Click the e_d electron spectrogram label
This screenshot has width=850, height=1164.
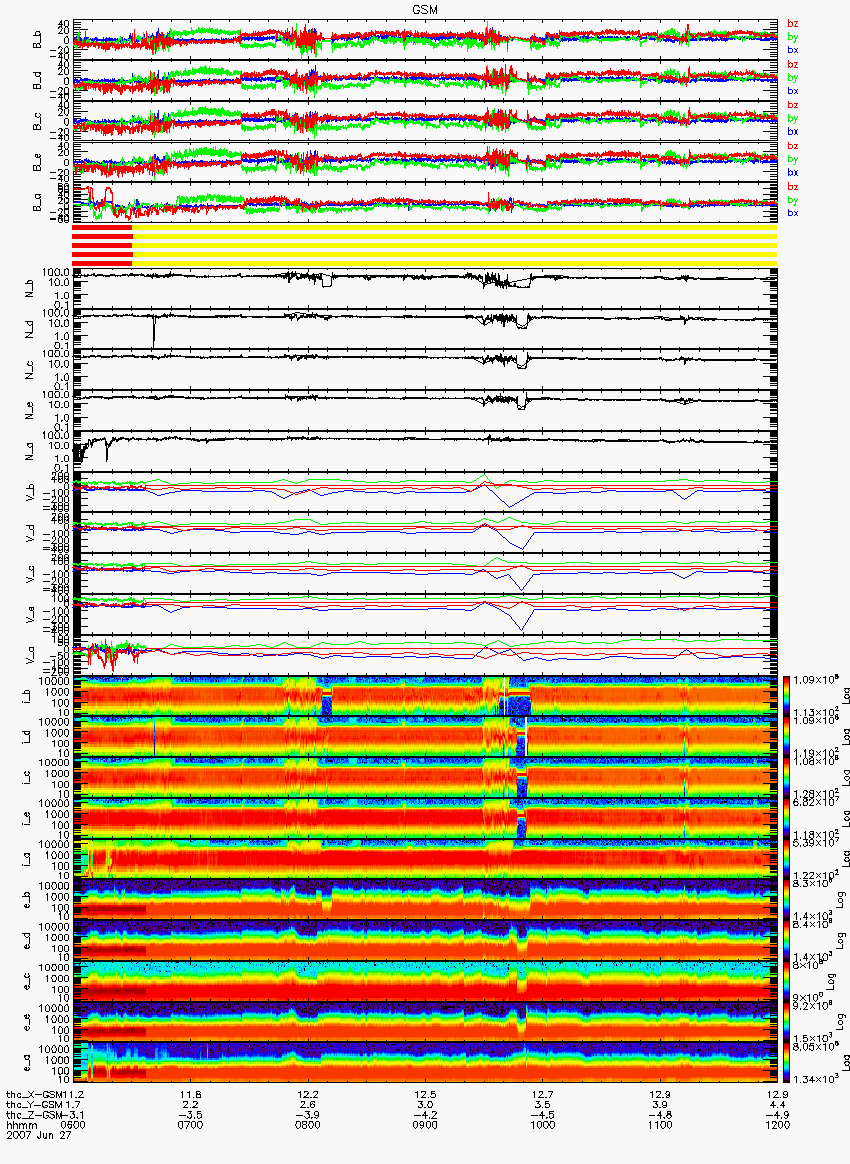tap(27, 941)
